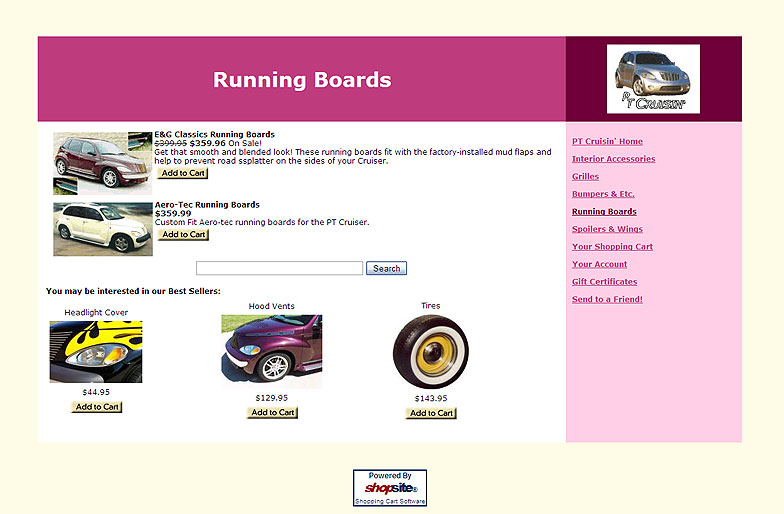Open the Hood Vents product image

click(x=271, y=351)
